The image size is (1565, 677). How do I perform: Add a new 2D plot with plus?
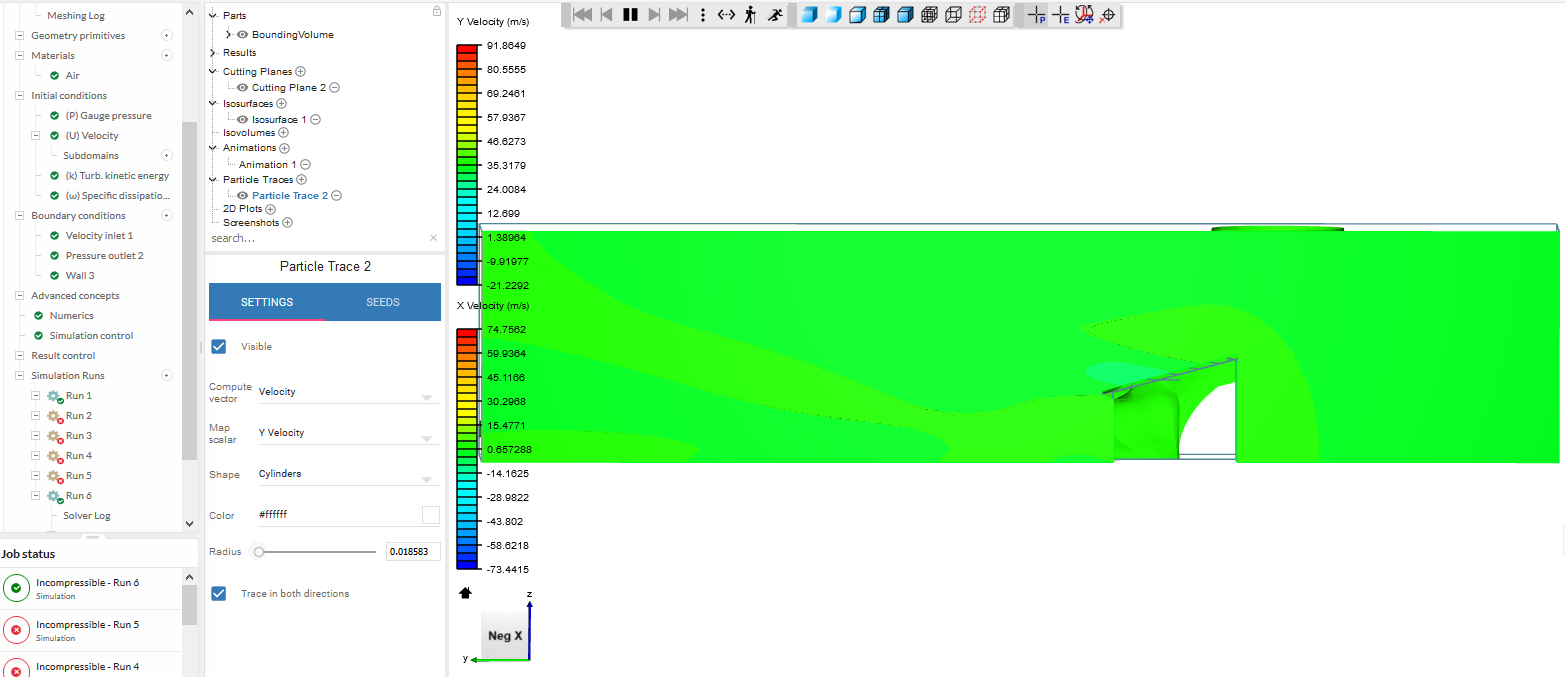[x=270, y=209]
